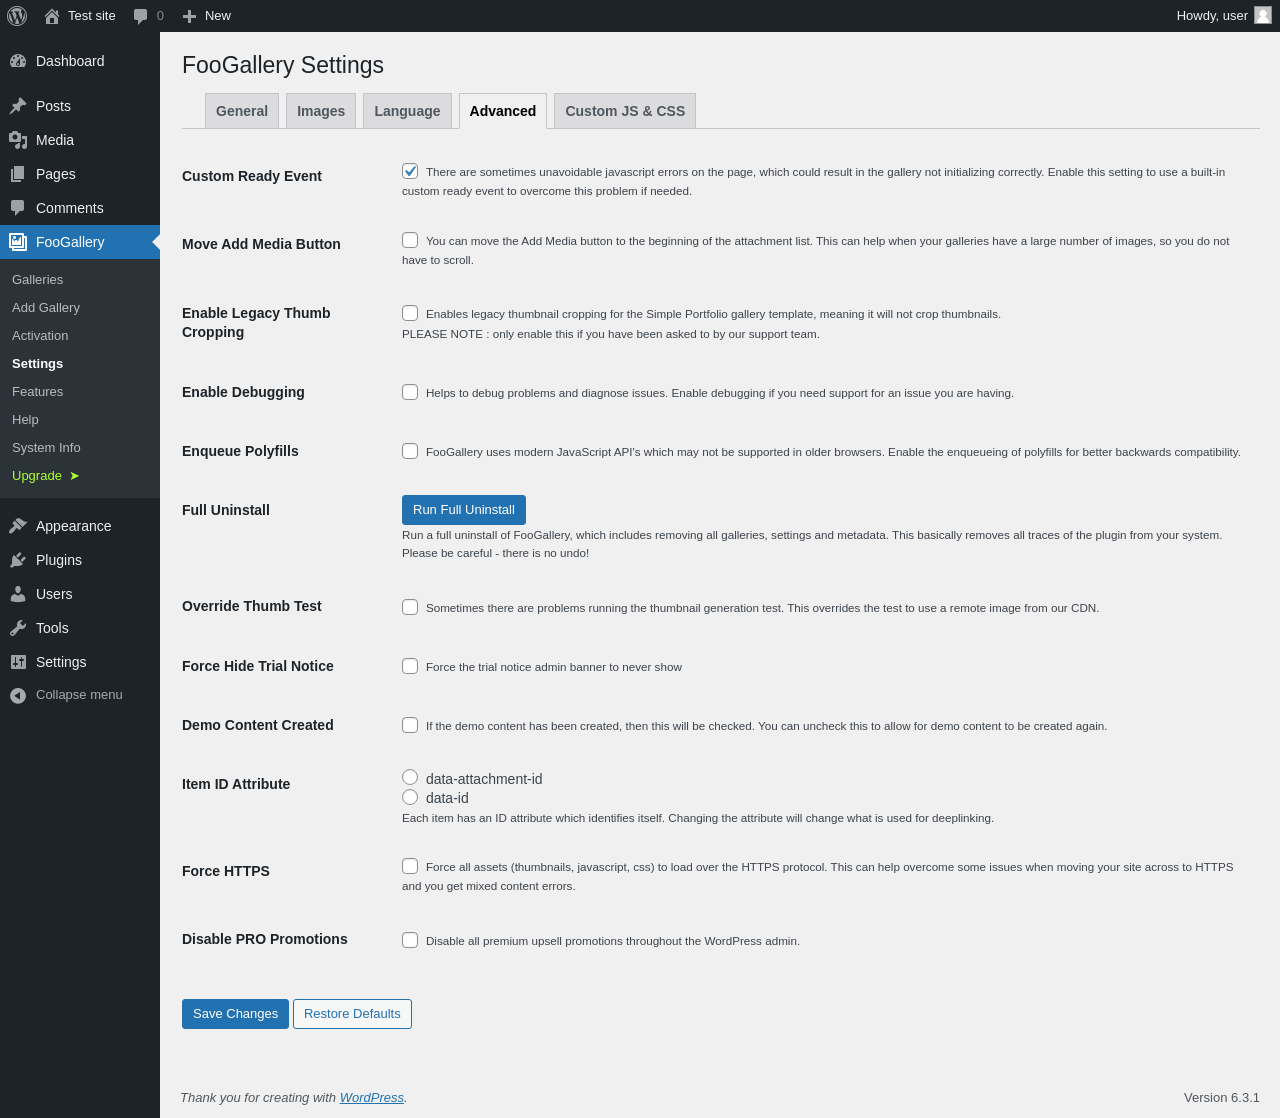
Task: Select the data-attachment-id radio option
Action: coord(410,777)
